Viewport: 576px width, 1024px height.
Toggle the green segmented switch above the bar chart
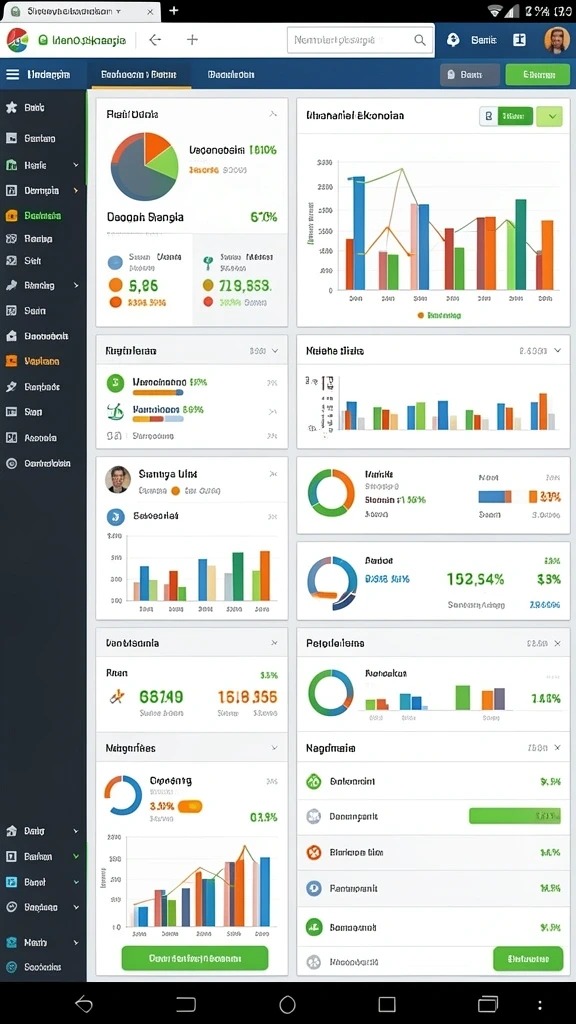(506, 117)
